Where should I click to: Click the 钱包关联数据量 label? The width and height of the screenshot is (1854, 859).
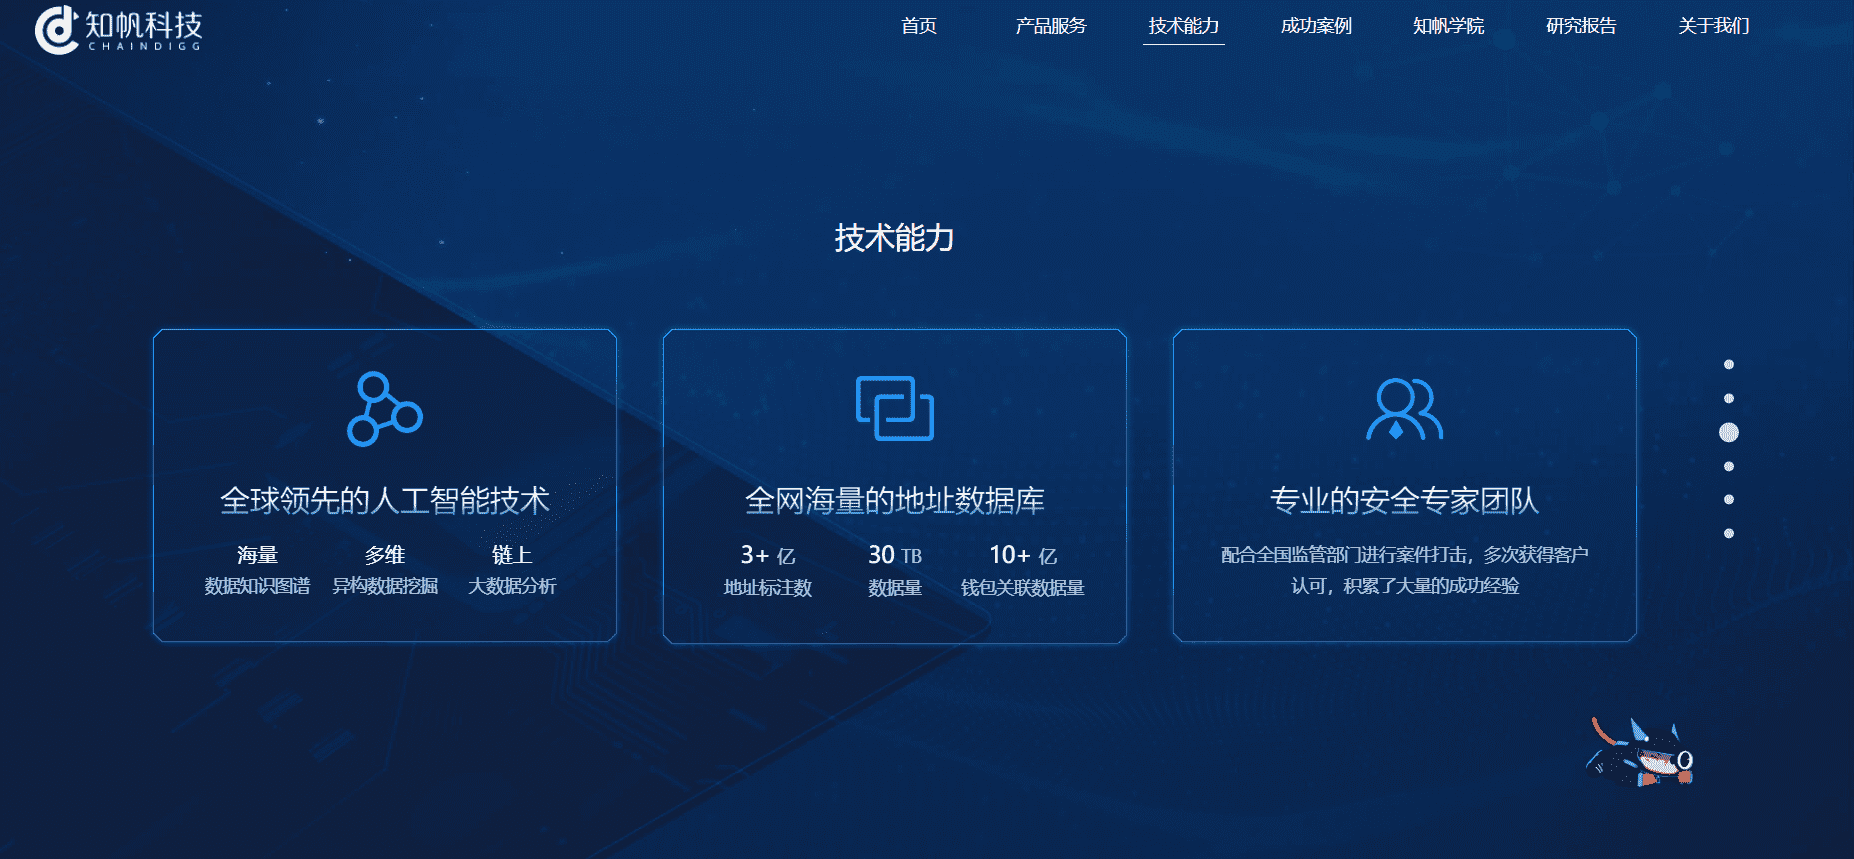1023,588
